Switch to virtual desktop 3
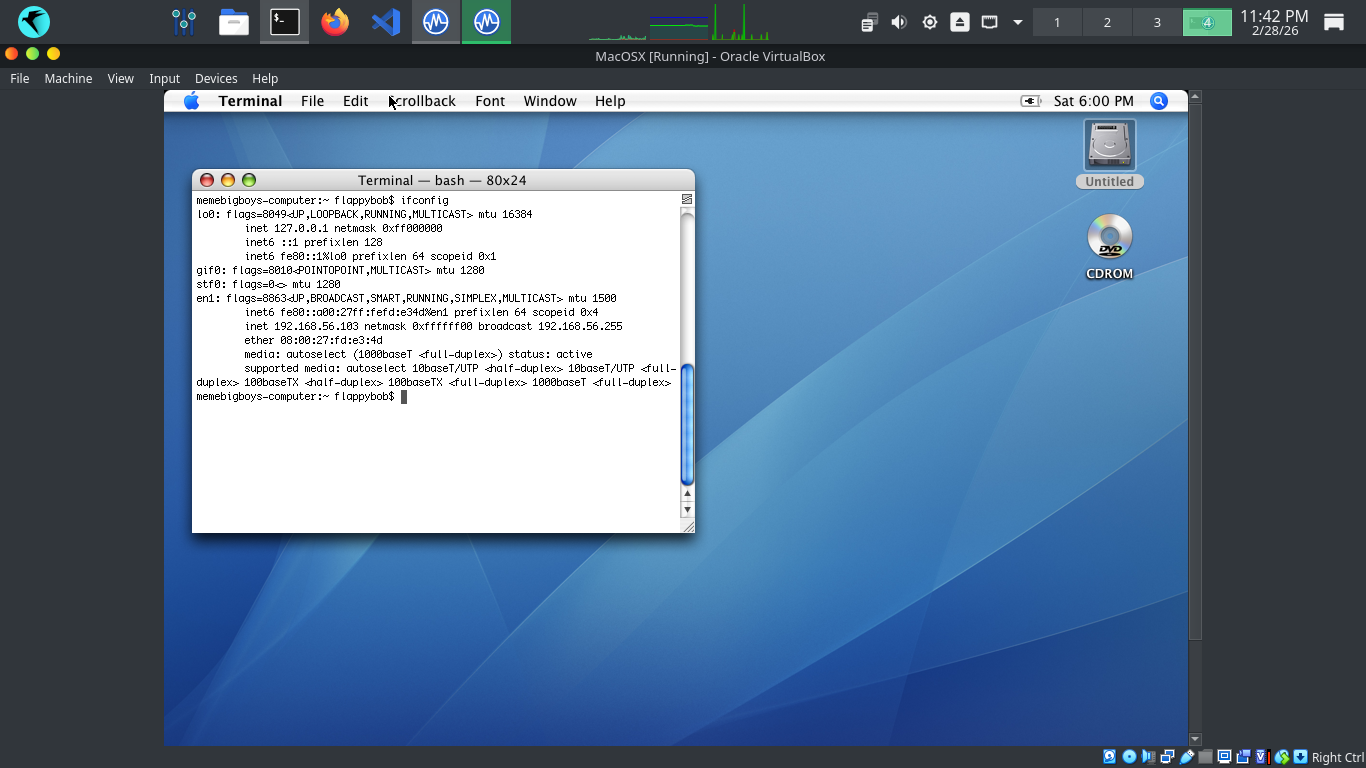The width and height of the screenshot is (1366, 768). 1157,22
